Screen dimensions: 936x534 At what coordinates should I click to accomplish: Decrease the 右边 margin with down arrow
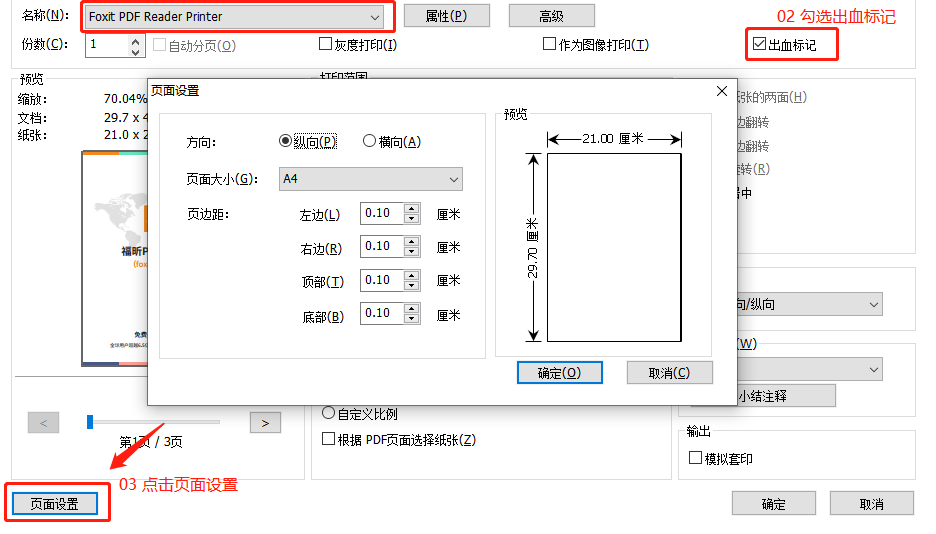point(411,251)
